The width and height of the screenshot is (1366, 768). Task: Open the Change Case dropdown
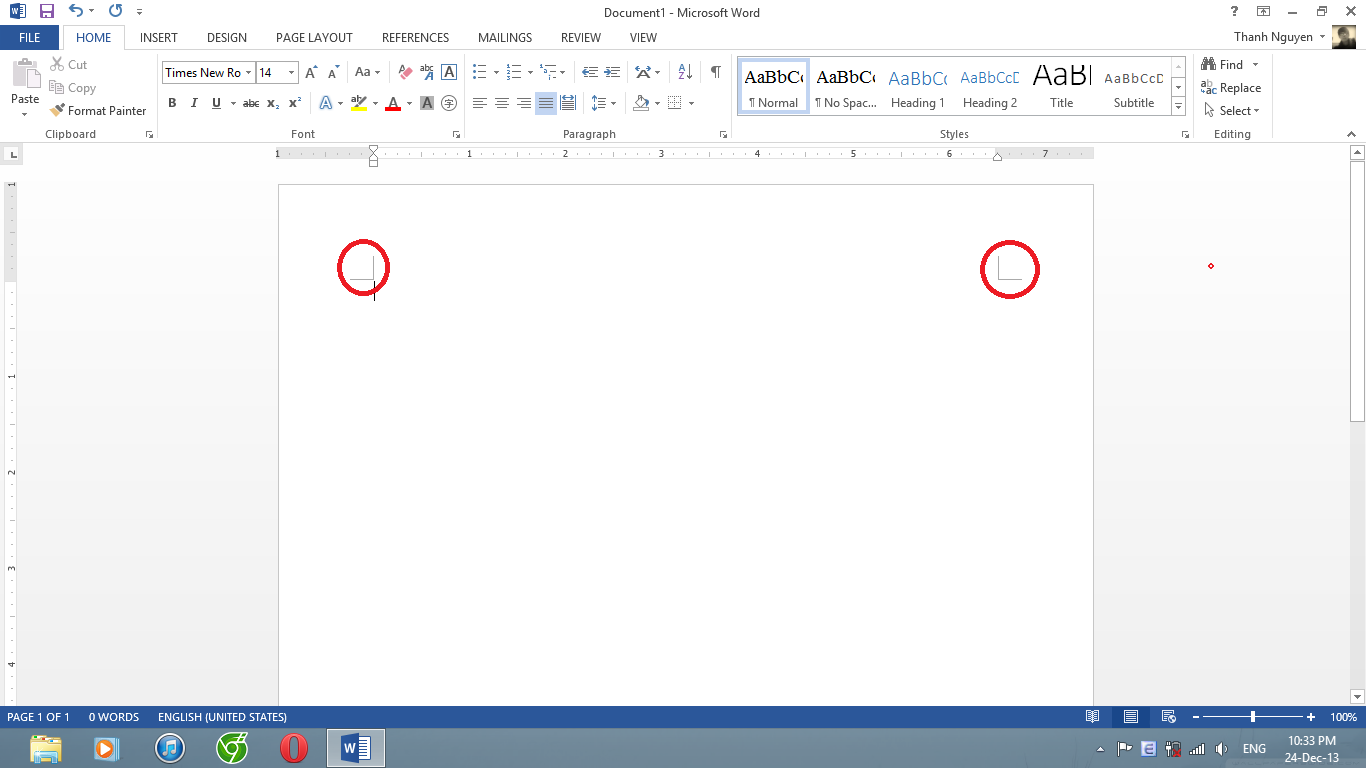click(x=368, y=72)
